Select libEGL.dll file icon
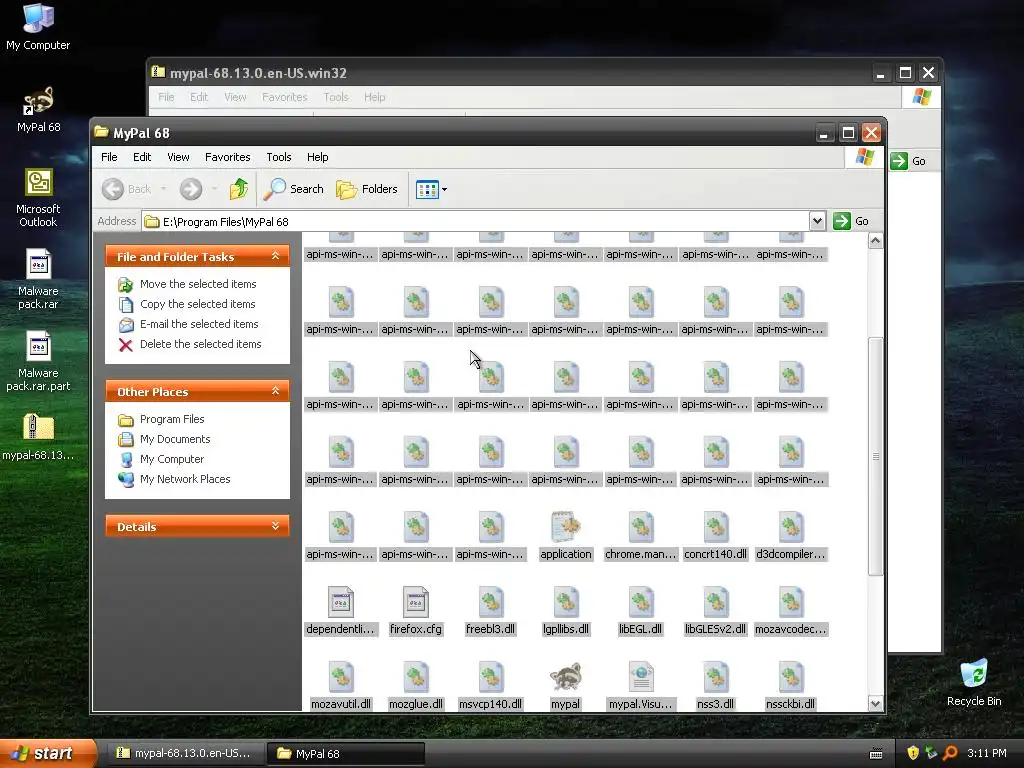The height and width of the screenshot is (768, 1024). tap(641, 602)
